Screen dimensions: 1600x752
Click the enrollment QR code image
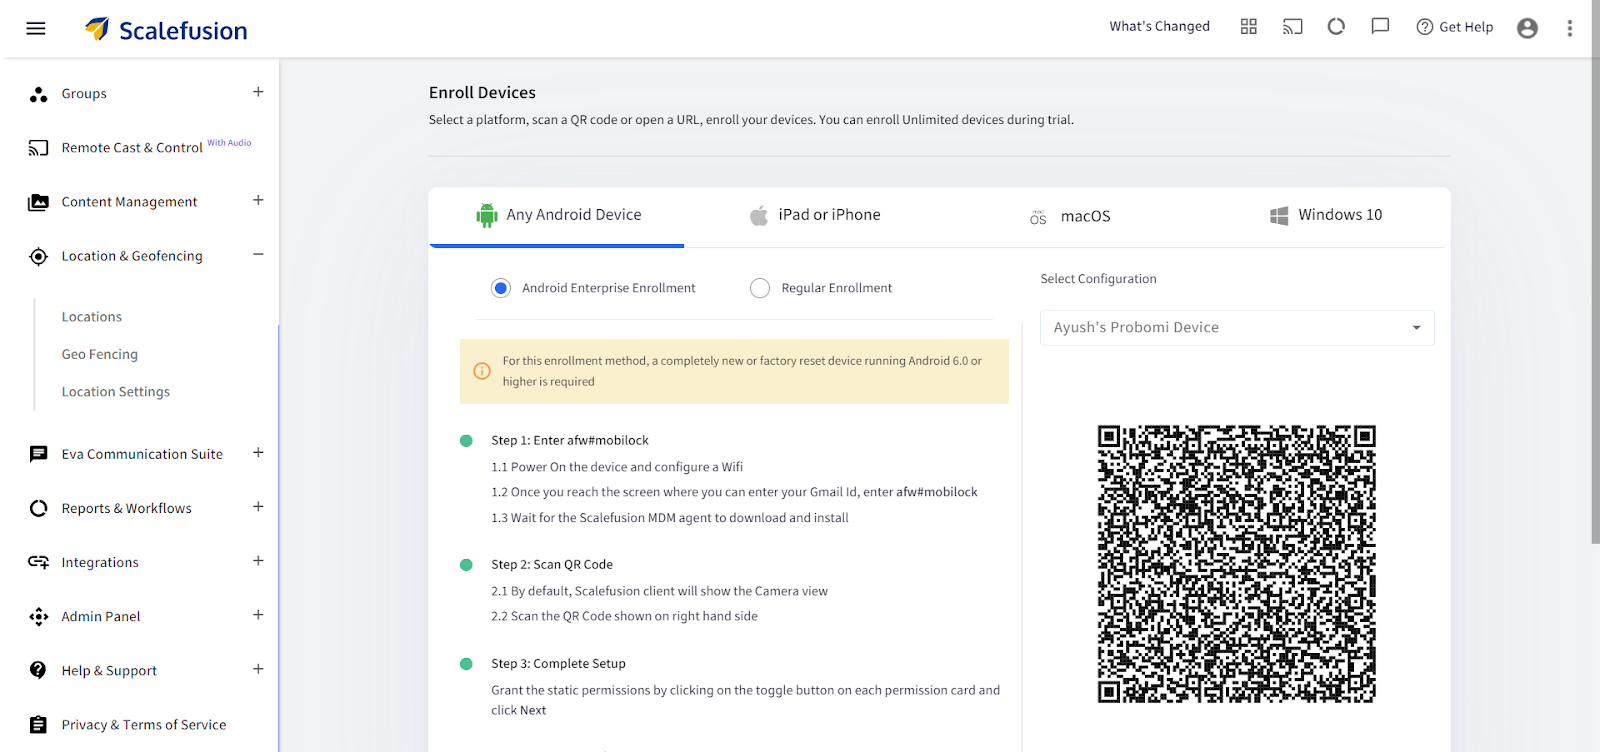pyautogui.click(x=1237, y=564)
